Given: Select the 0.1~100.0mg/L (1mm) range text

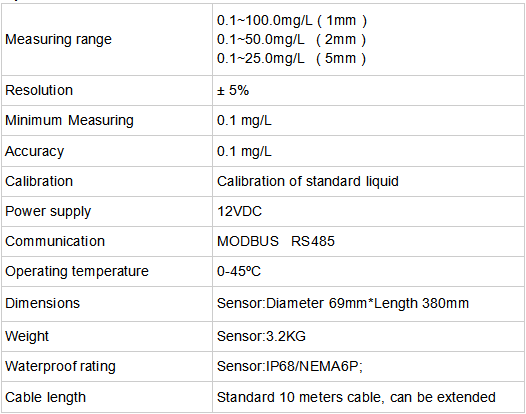Looking at the screenshot, I should point(292,20).
